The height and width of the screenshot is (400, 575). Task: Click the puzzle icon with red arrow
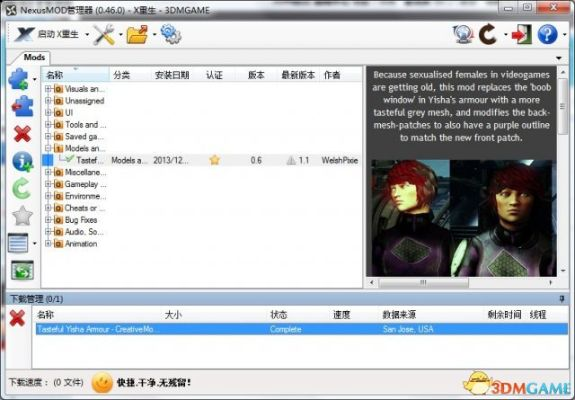tap(22, 106)
